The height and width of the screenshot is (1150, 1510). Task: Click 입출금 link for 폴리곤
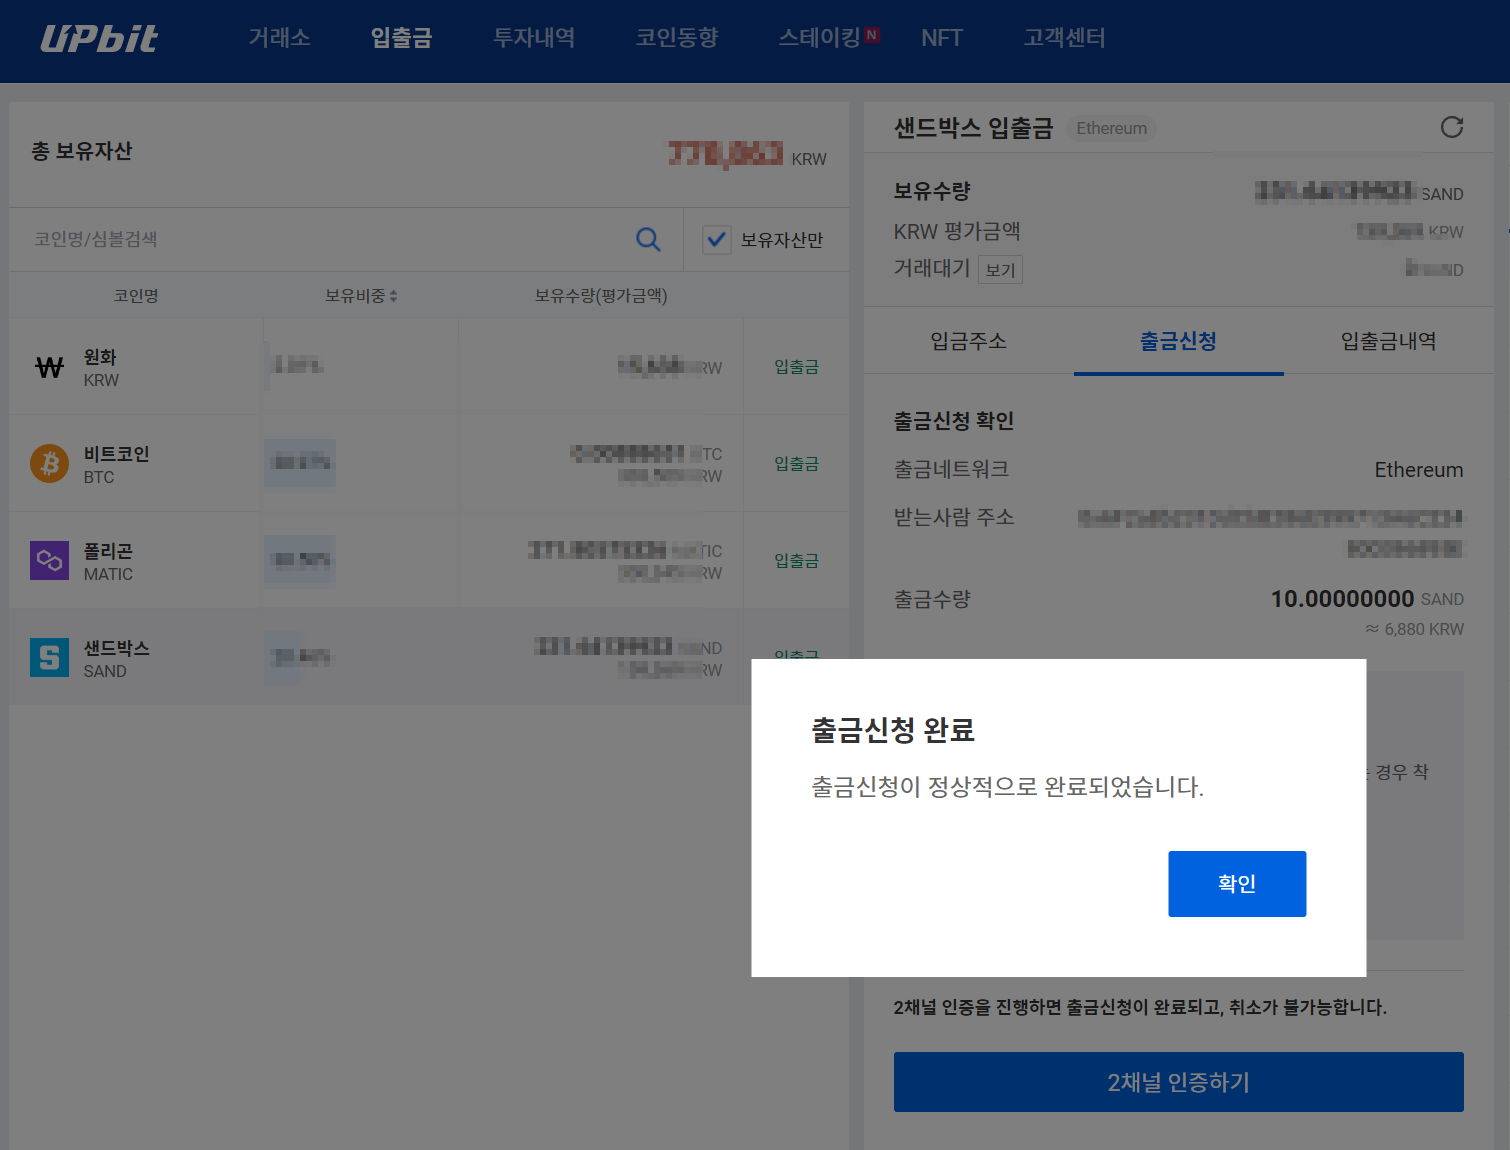(797, 561)
